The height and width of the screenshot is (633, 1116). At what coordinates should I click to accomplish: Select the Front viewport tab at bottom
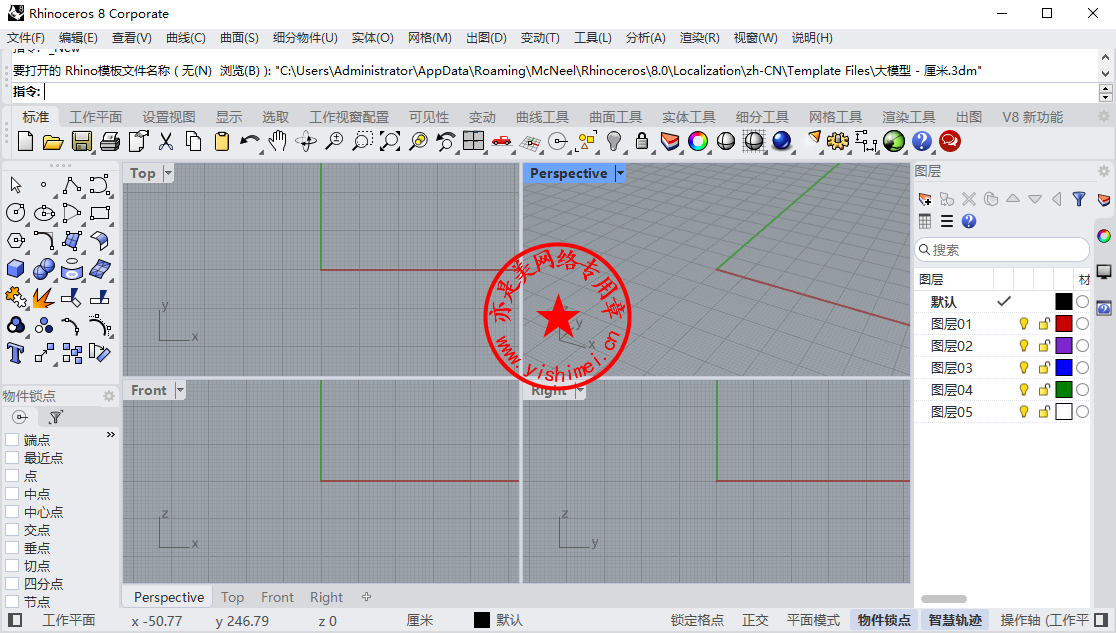click(x=277, y=597)
